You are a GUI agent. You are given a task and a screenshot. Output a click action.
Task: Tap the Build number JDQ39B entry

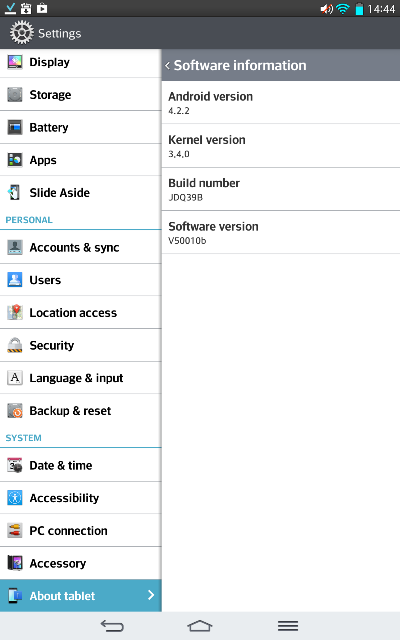[281, 189]
